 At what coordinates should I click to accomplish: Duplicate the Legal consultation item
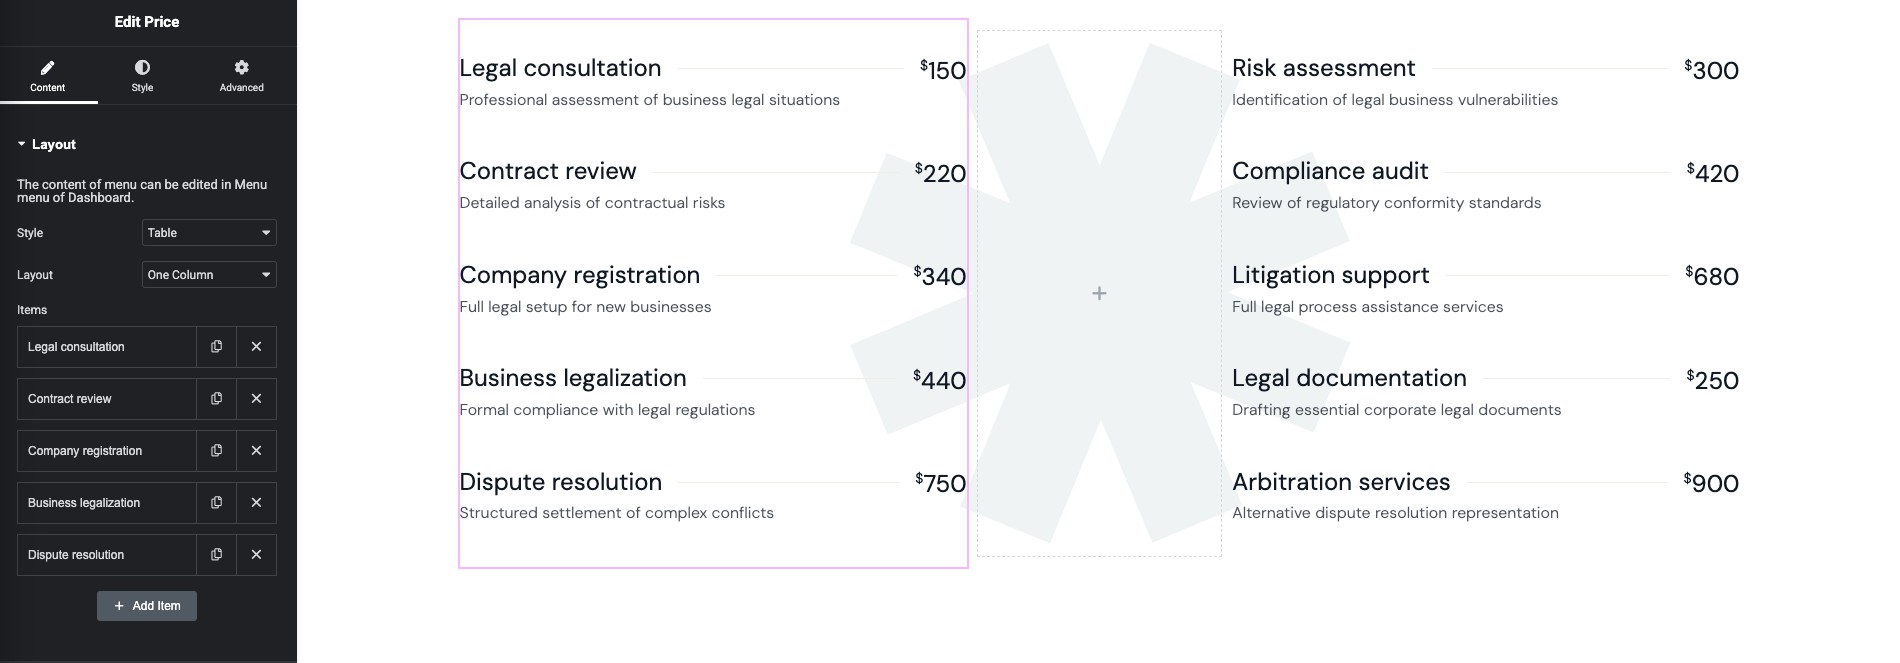click(x=216, y=347)
